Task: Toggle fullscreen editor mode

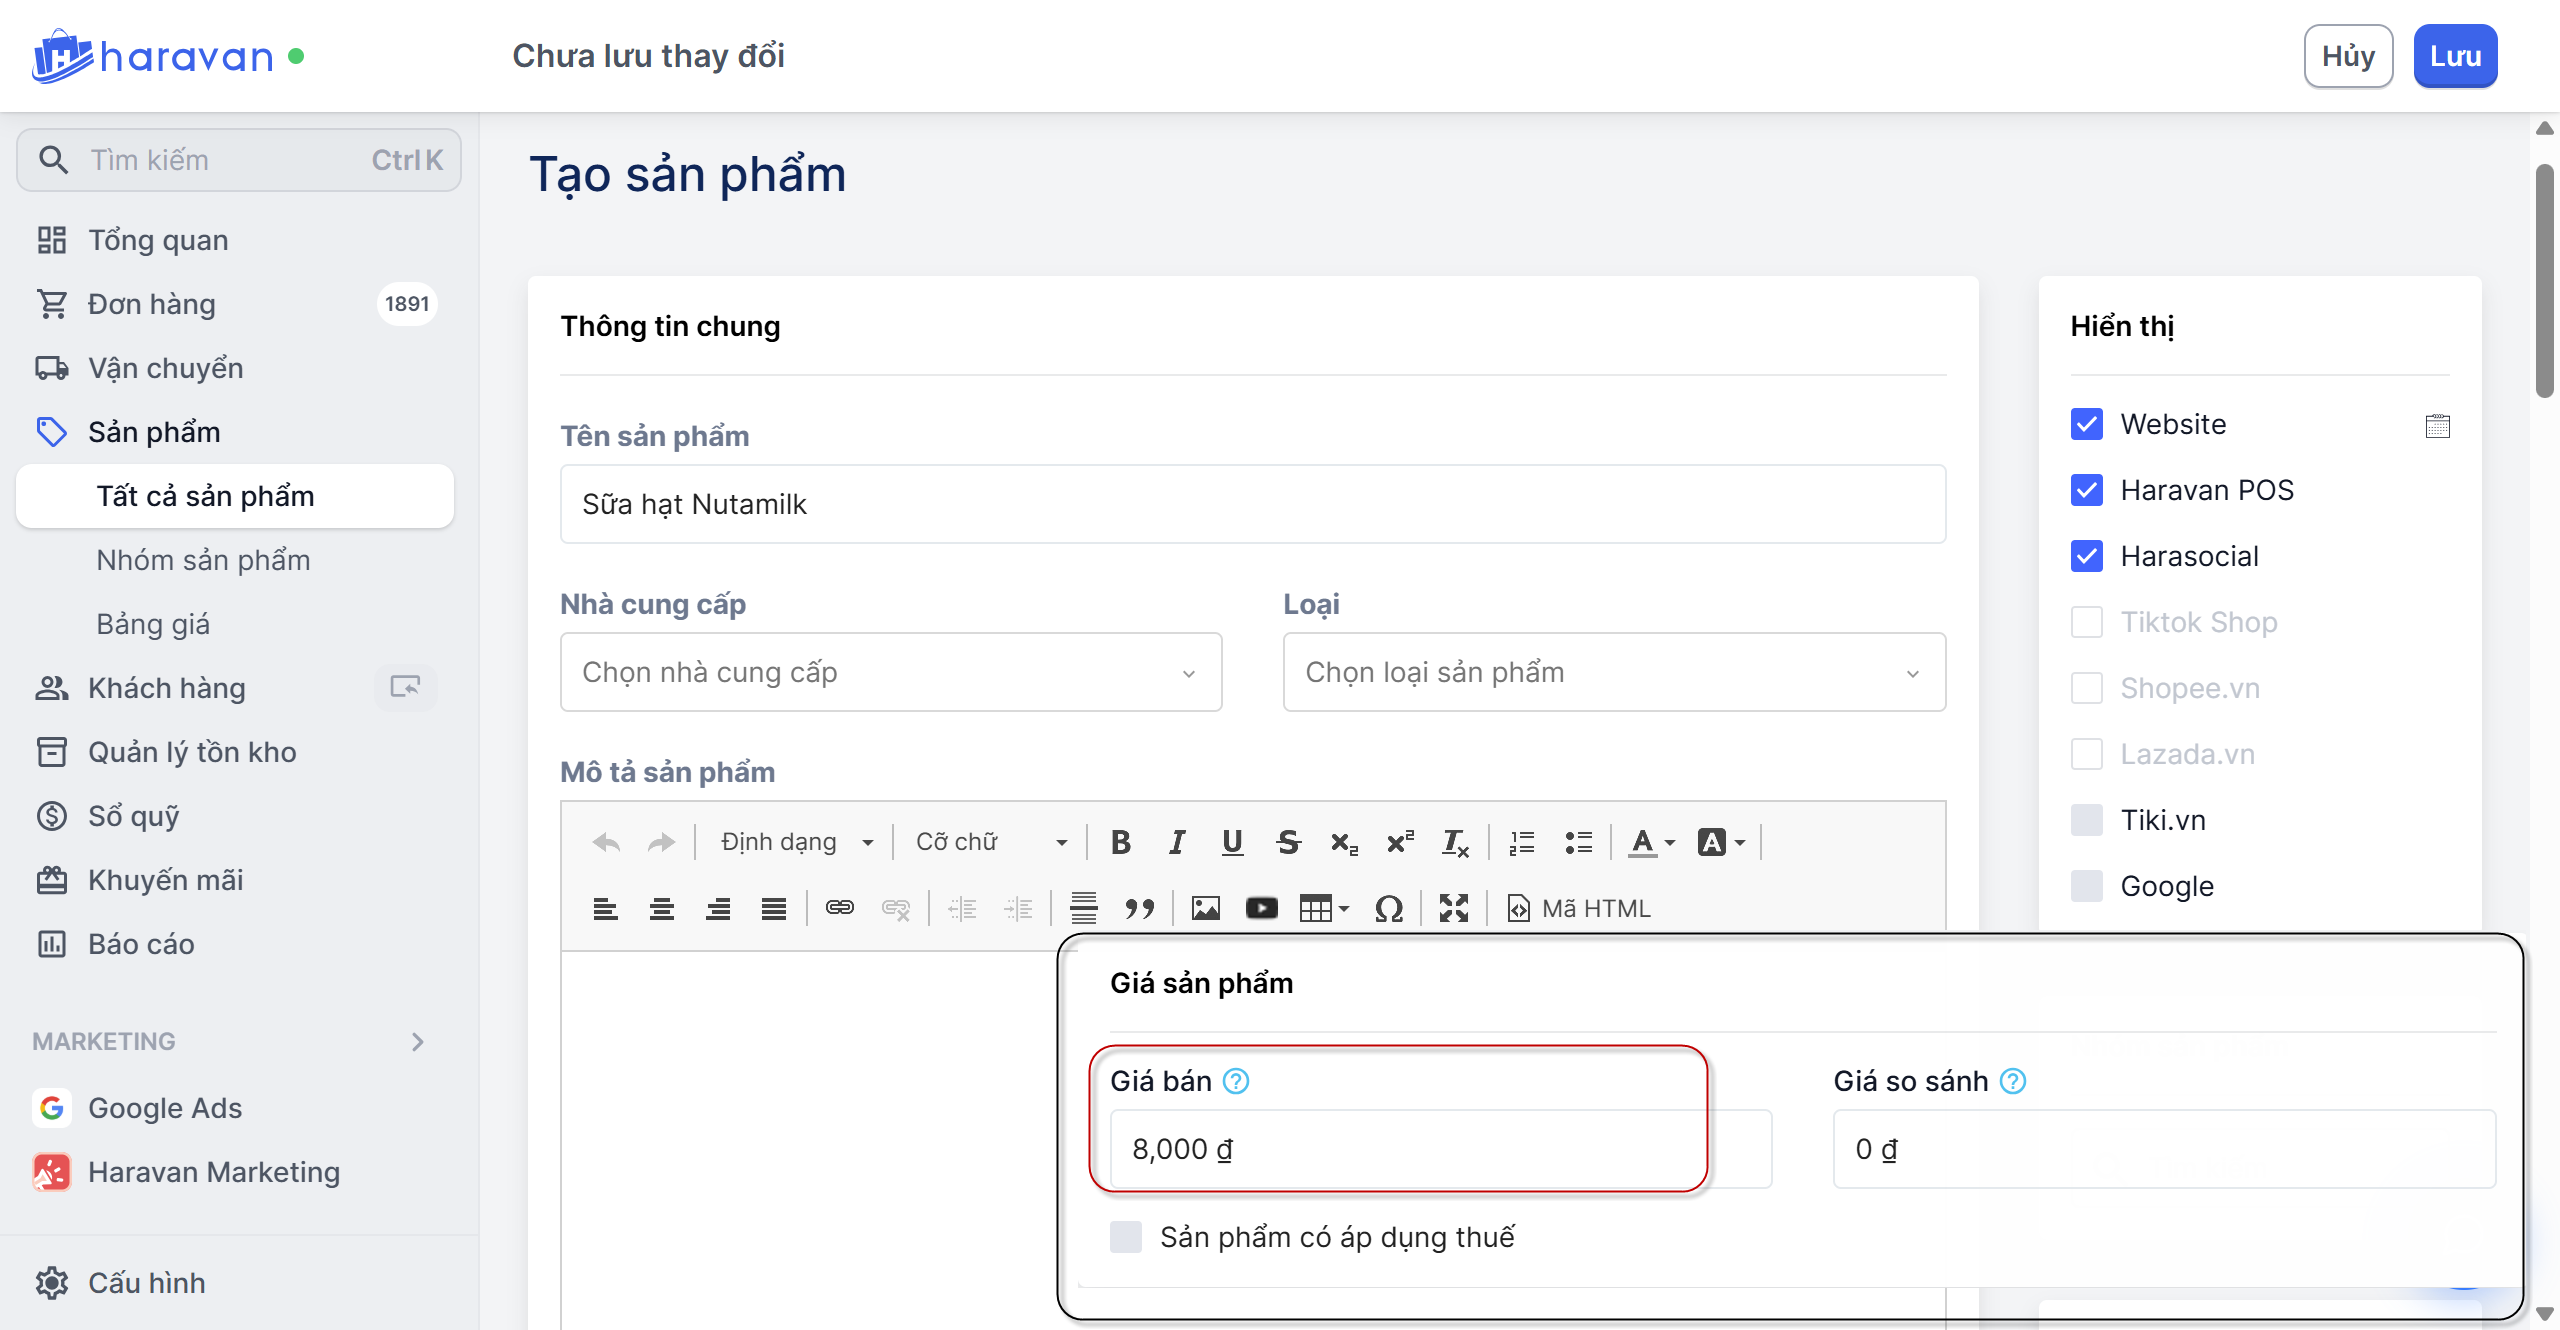Action: 1453,908
